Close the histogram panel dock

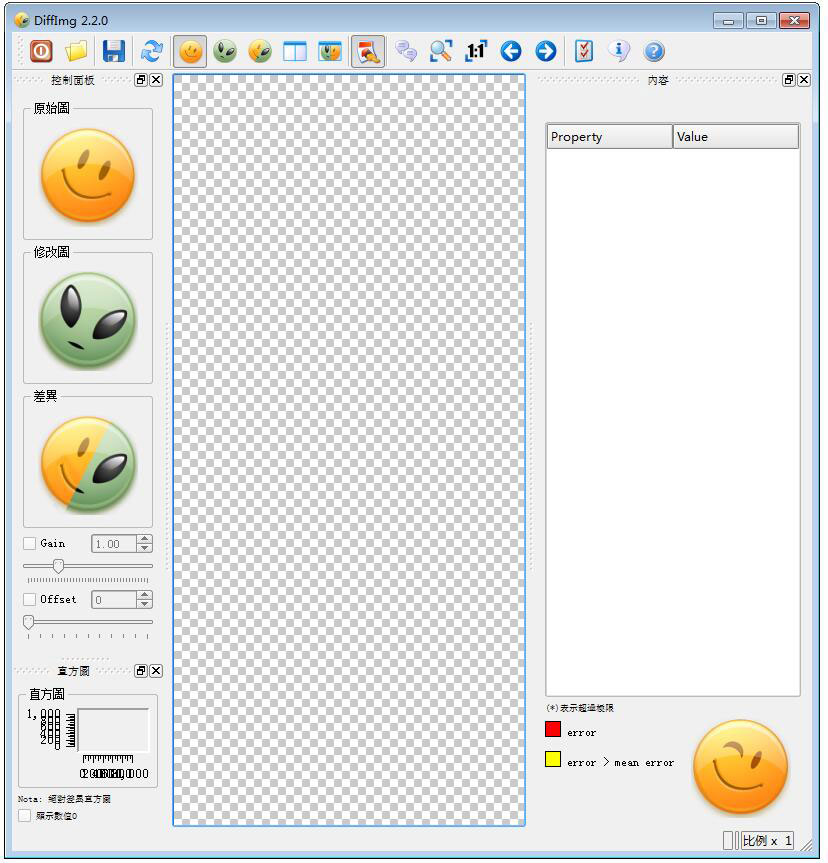pyautogui.click(x=156, y=670)
